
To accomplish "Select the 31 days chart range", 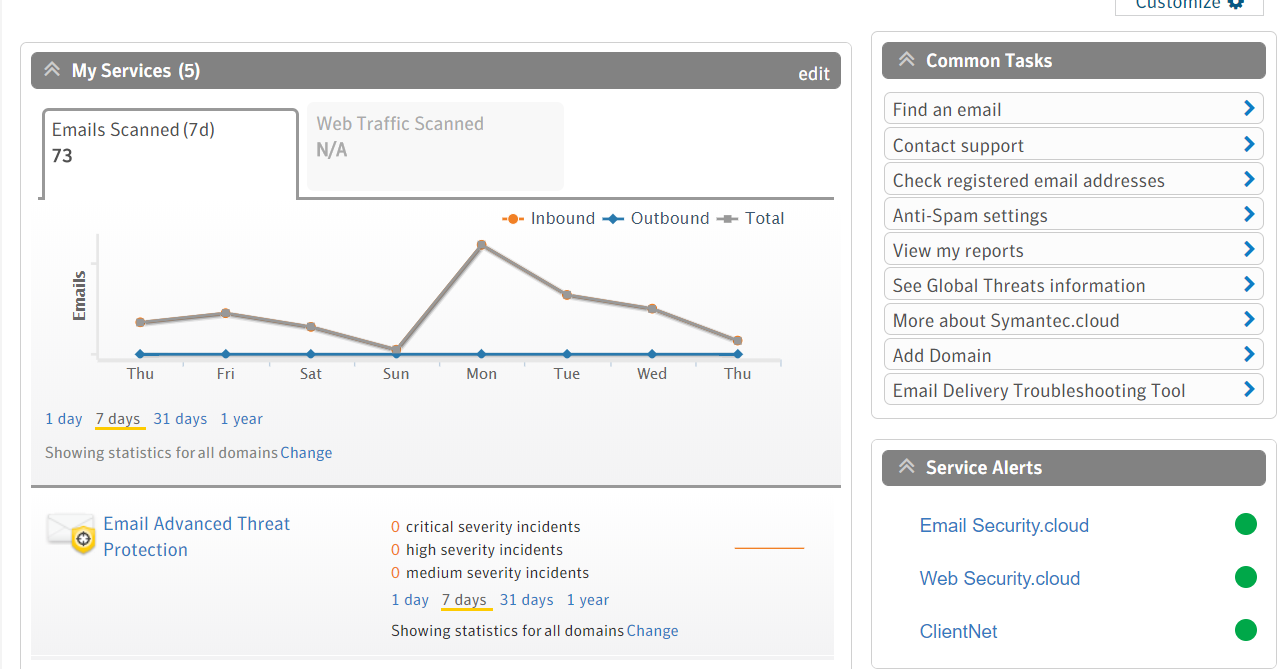I will pyautogui.click(x=180, y=418).
